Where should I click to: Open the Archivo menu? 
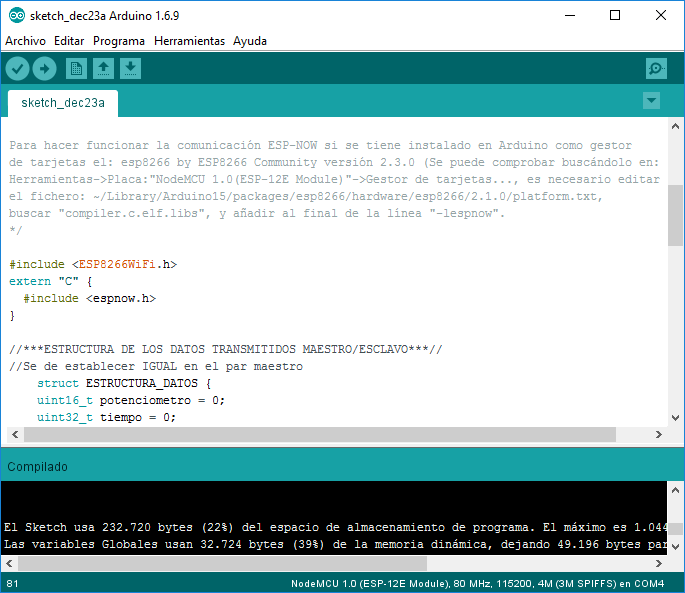[x=25, y=41]
